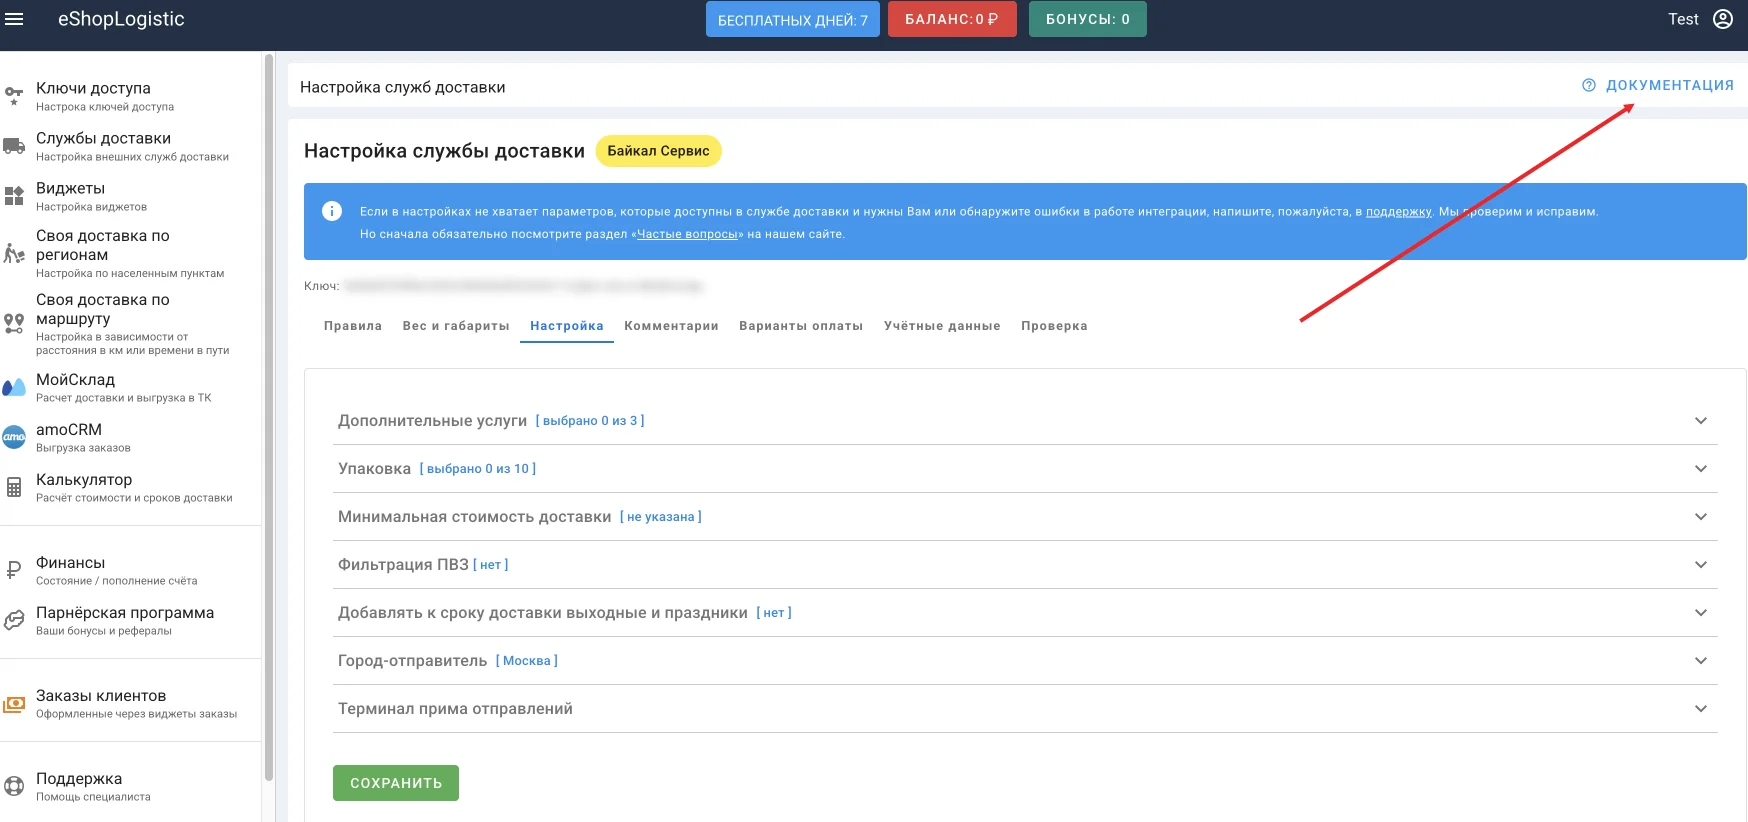
Task: Click the lifebuoy support icon
Action: [x=14, y=786]
